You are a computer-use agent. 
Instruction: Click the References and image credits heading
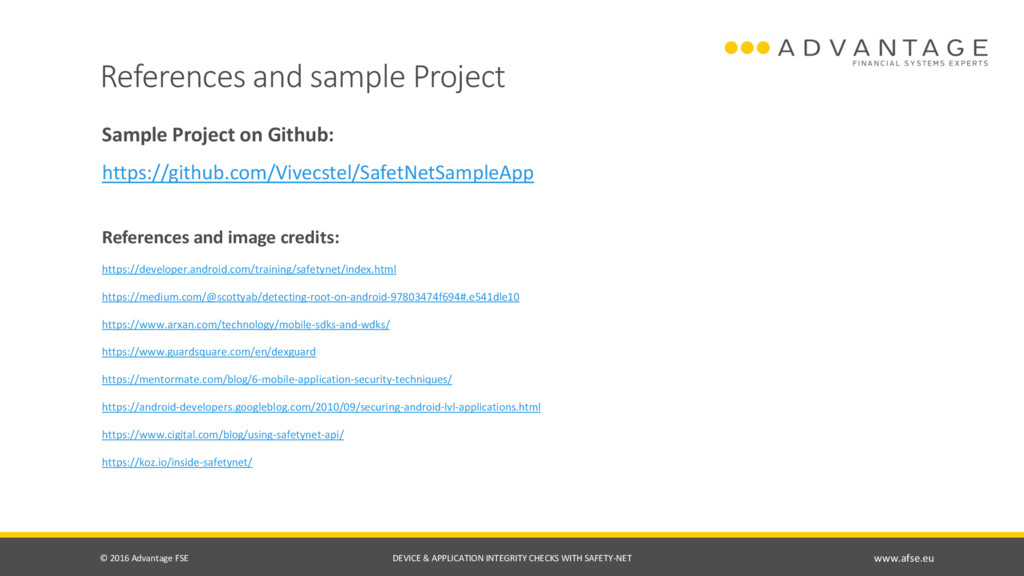[220, 237]
